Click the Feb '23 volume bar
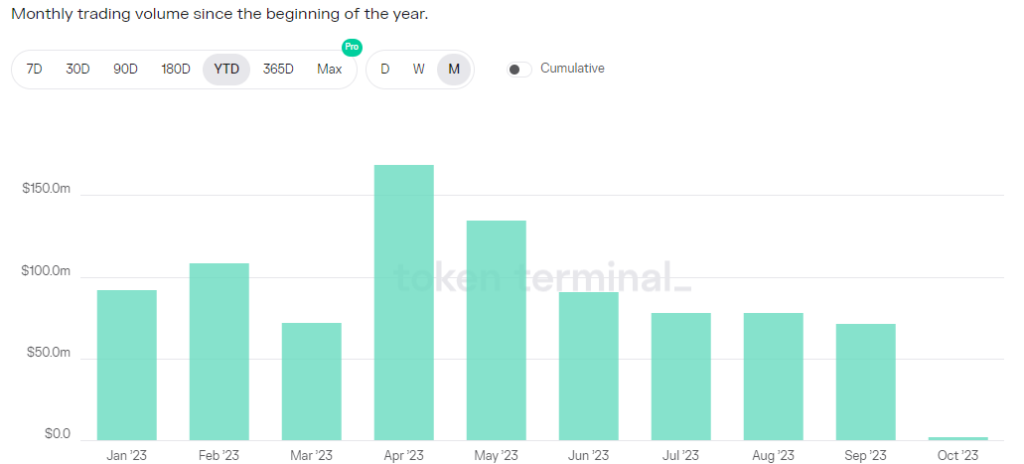The image size is (1024, 464). click(x=219, y=351)
